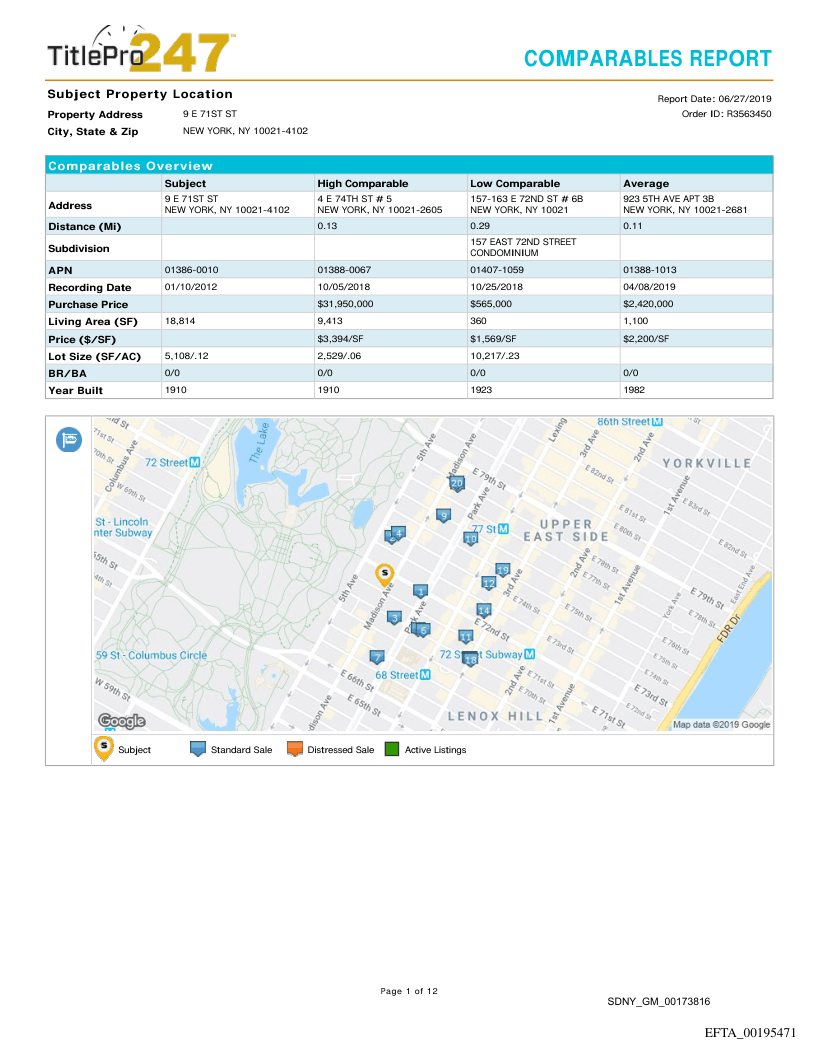
Task: Click comparable marker 7 on the map
Action: [x=377, y=657]
